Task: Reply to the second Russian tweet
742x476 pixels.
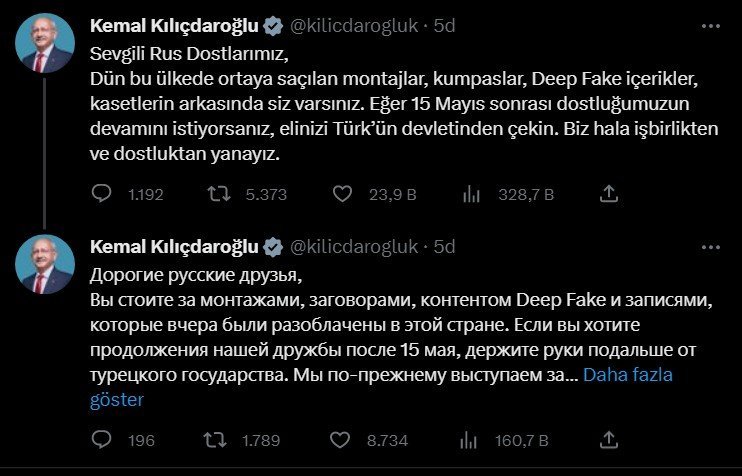Action: point(102,440)
